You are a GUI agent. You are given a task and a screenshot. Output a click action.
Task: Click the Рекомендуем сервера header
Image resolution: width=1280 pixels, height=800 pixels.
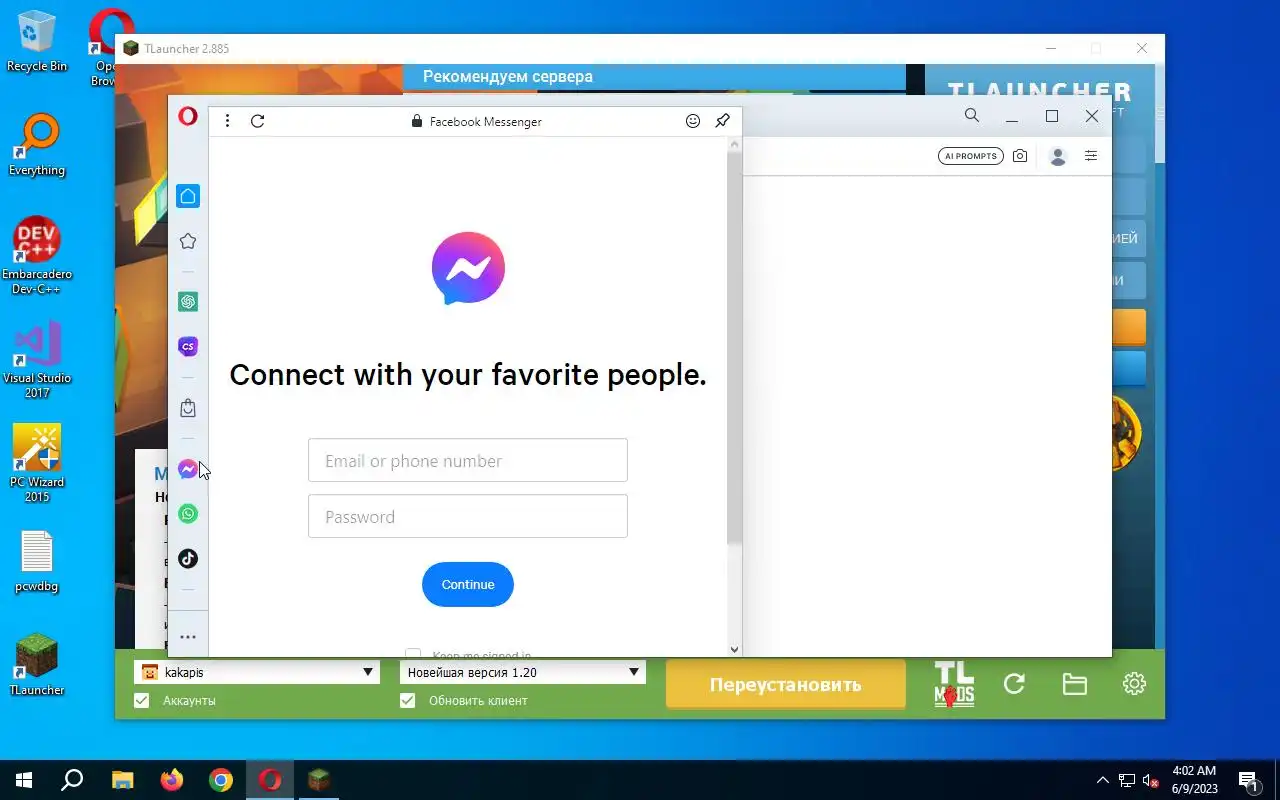[x=508, y=77]
